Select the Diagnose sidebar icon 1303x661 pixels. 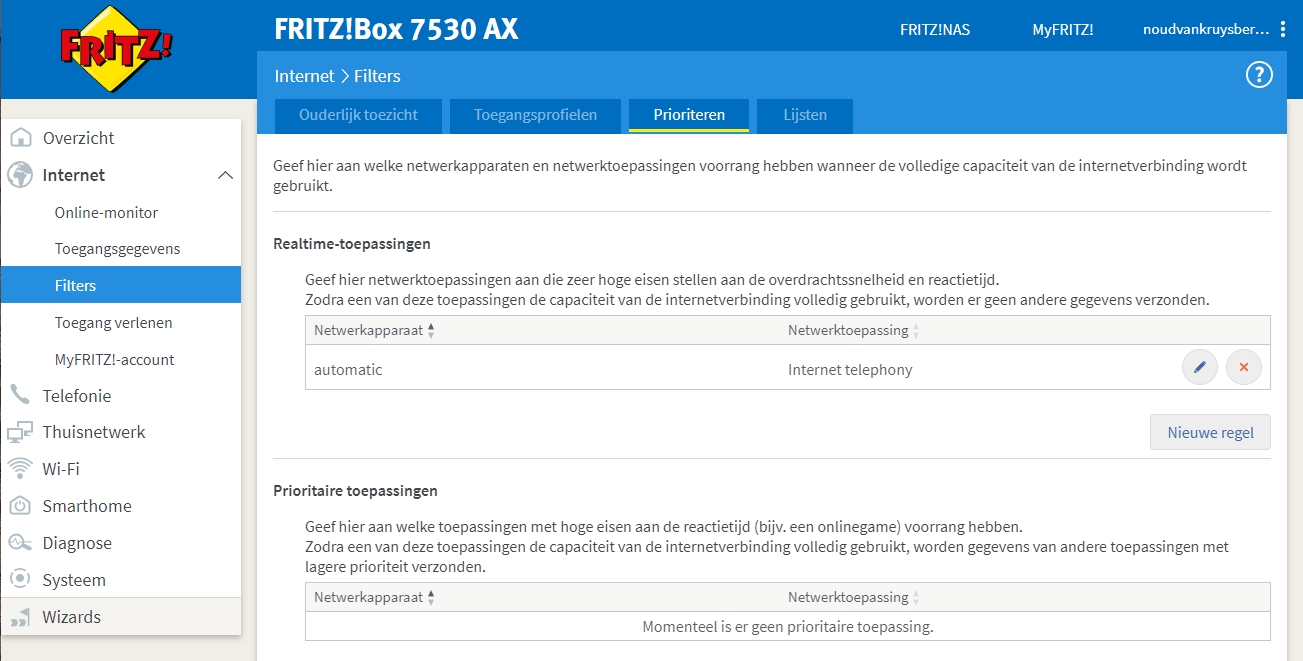tap(21, 542)
